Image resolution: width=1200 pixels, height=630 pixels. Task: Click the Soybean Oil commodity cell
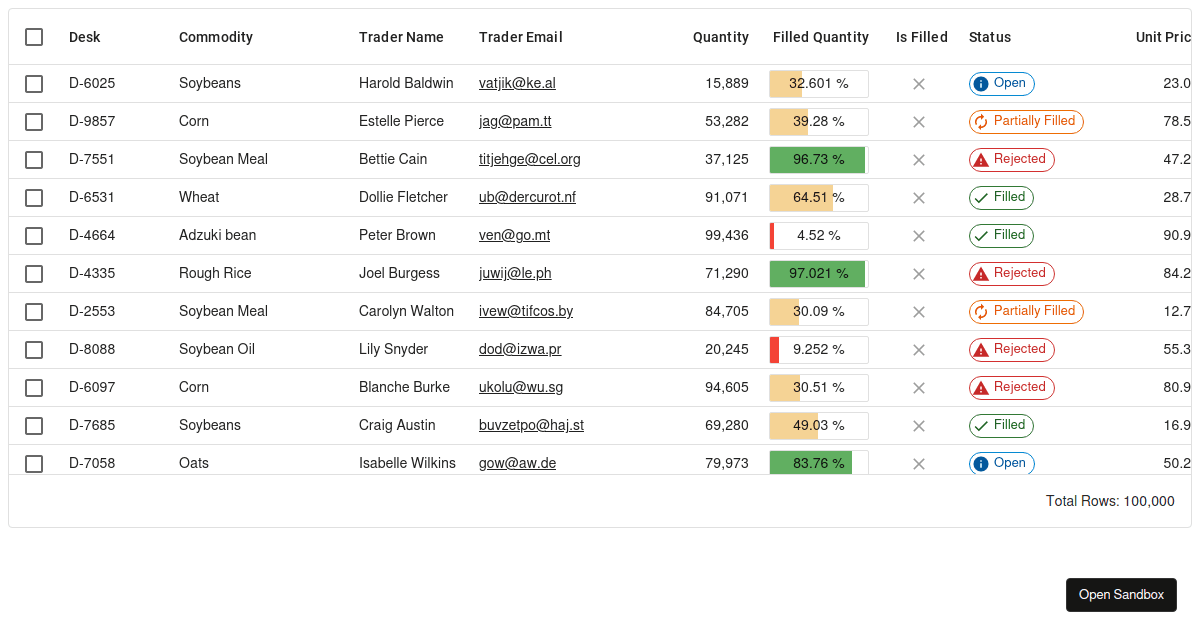click(x=217, y=349)
